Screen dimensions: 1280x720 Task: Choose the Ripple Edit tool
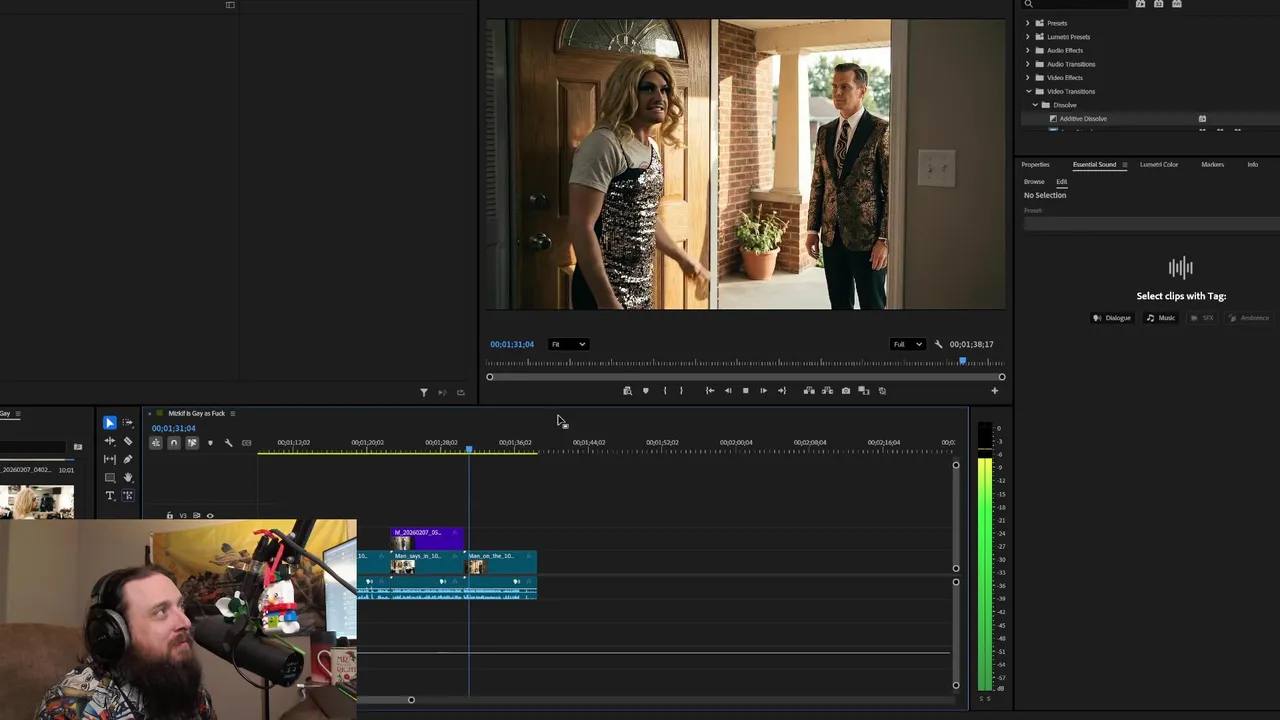click(x=110, y=441)
